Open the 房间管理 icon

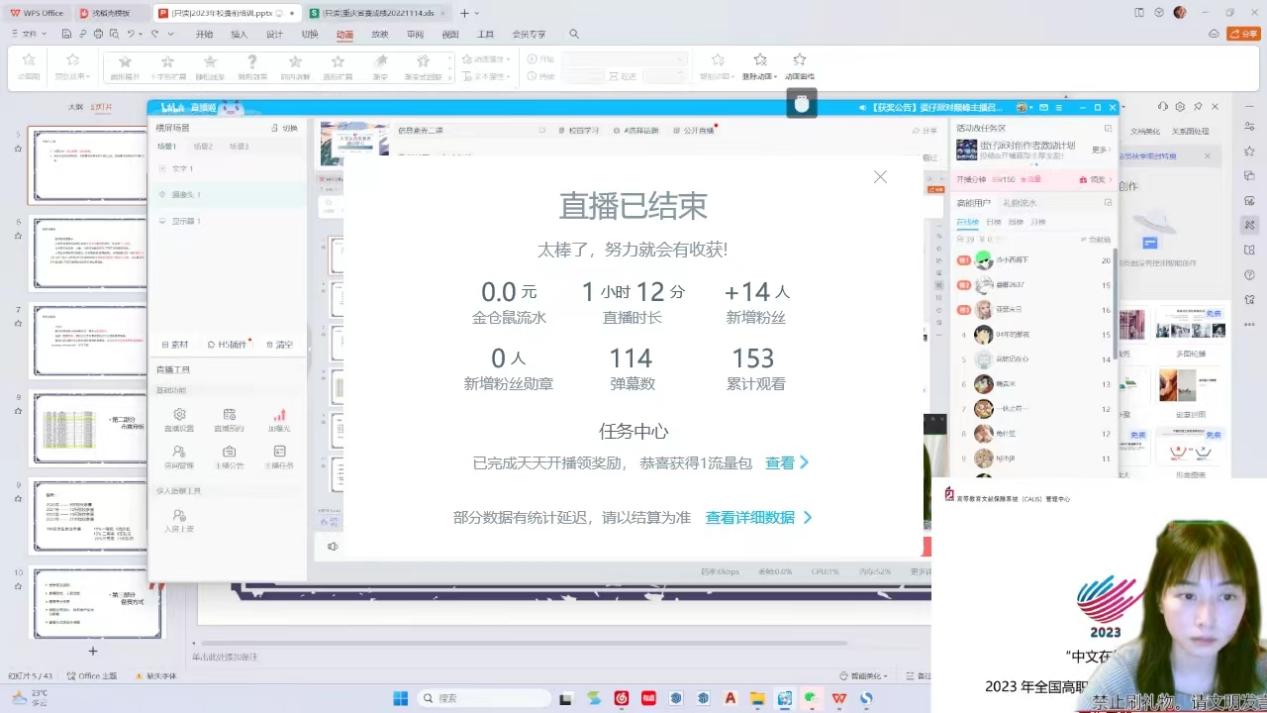click(179, 452)
